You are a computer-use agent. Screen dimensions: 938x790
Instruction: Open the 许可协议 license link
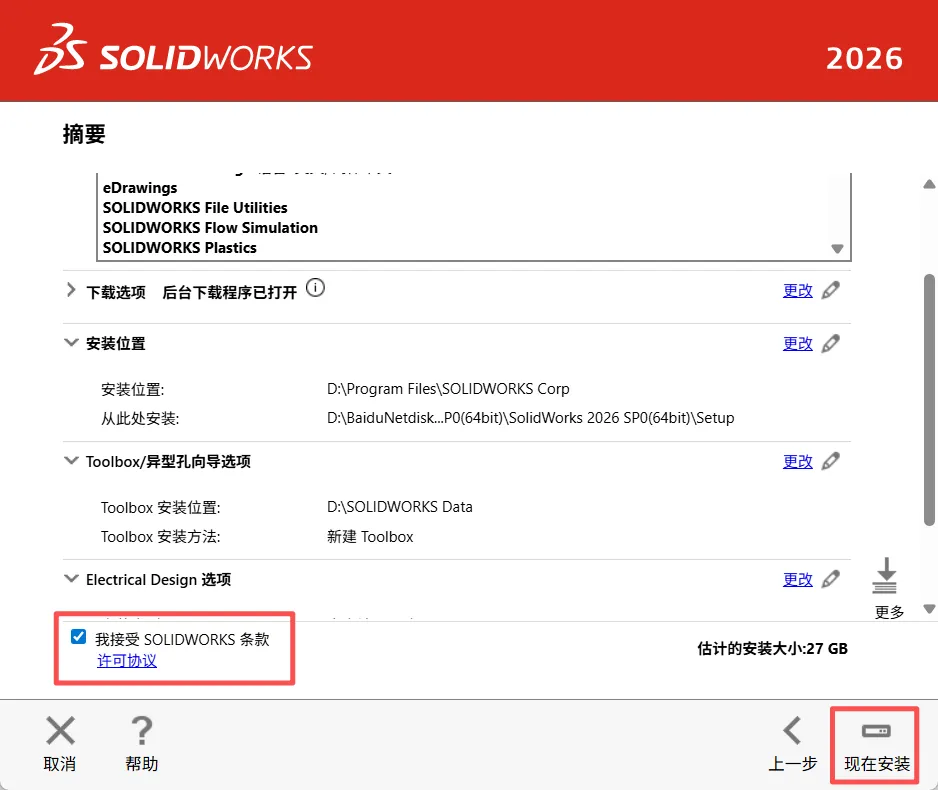tap(127, 661)
